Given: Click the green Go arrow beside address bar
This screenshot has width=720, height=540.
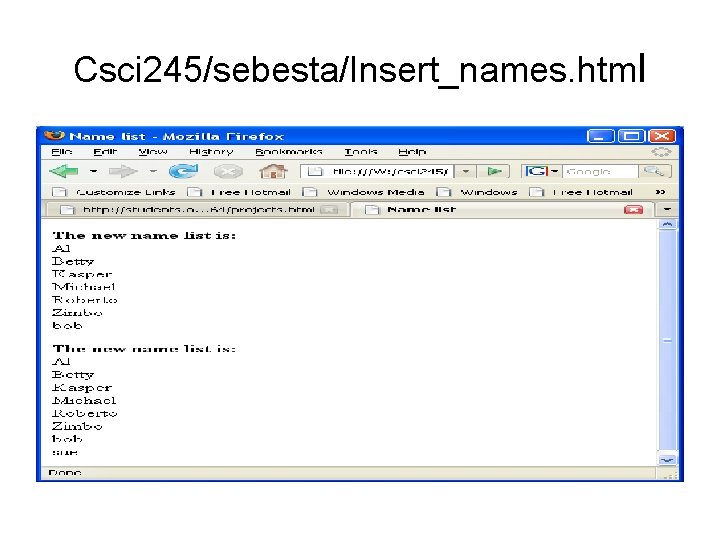Looking at the screenshot, I should click(494, 171).
